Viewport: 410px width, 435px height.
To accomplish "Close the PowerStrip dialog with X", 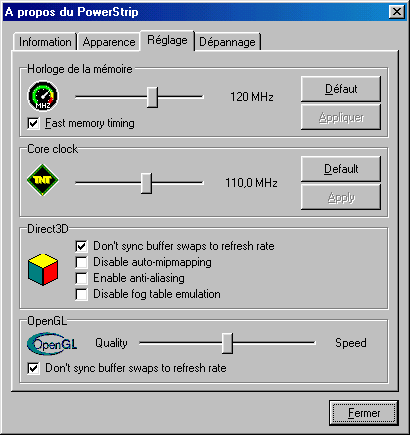I will [397, 12].
